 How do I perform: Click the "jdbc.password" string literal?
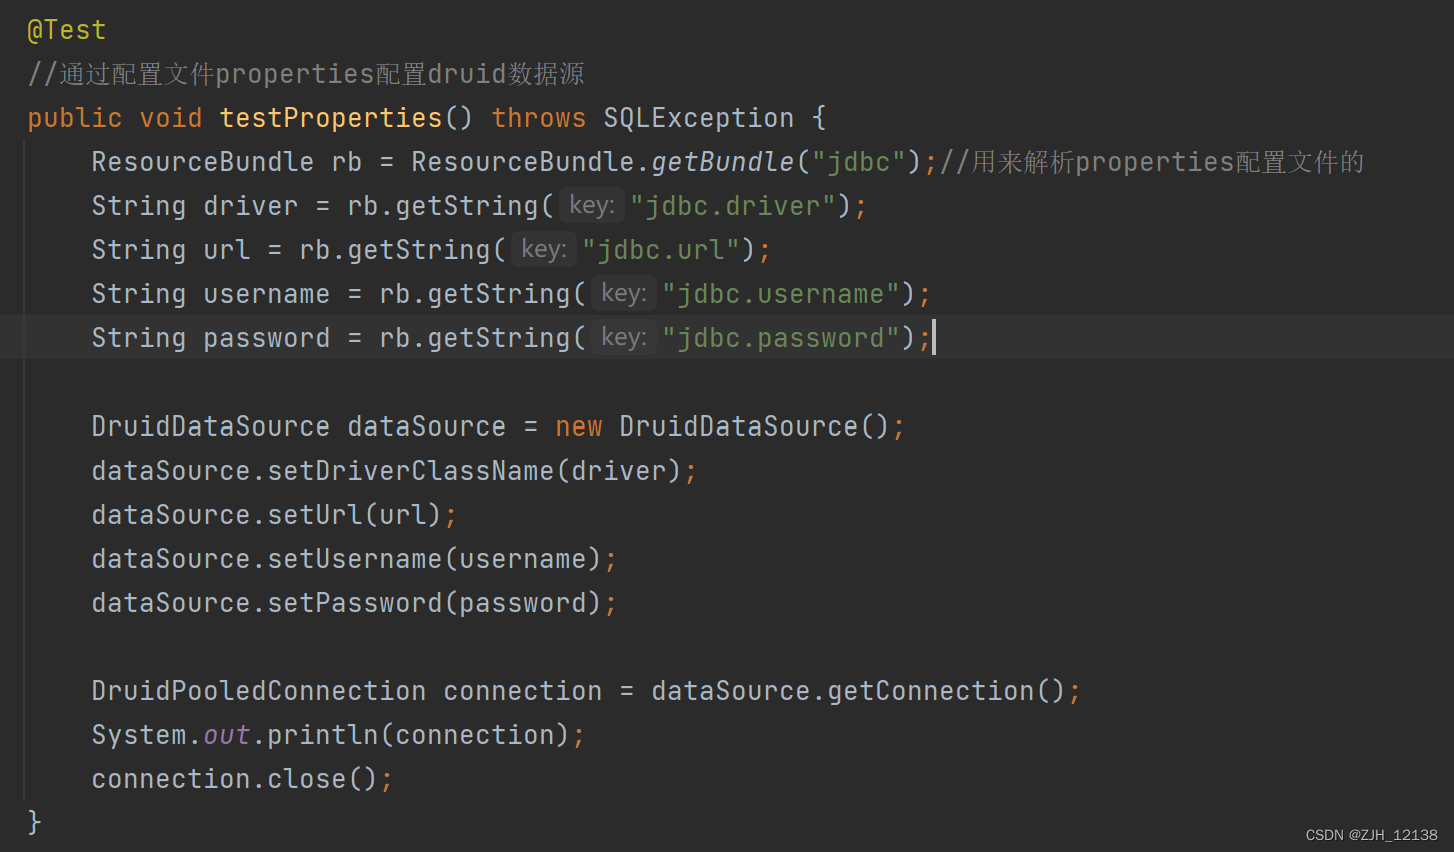[781, 338]
